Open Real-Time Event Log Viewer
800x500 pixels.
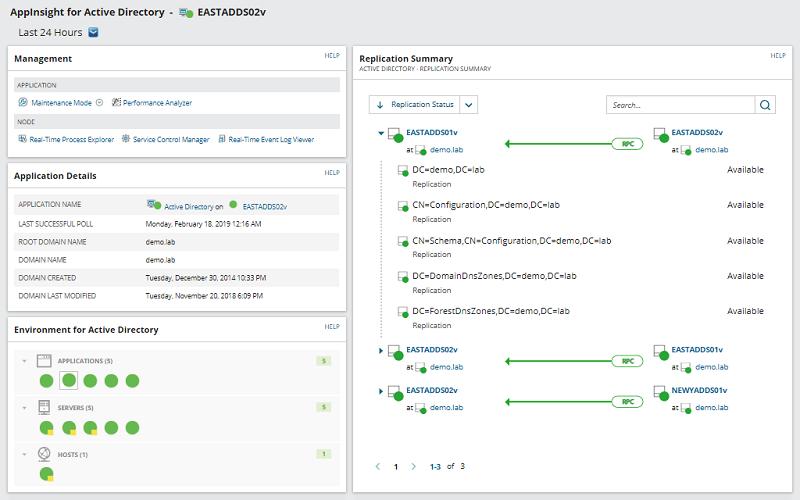(271, 139)
